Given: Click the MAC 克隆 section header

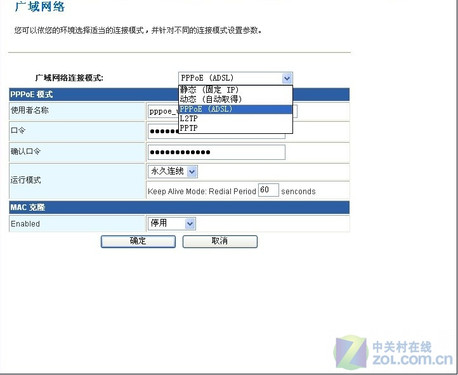Looking at the screenshot, I should [179, 207].
